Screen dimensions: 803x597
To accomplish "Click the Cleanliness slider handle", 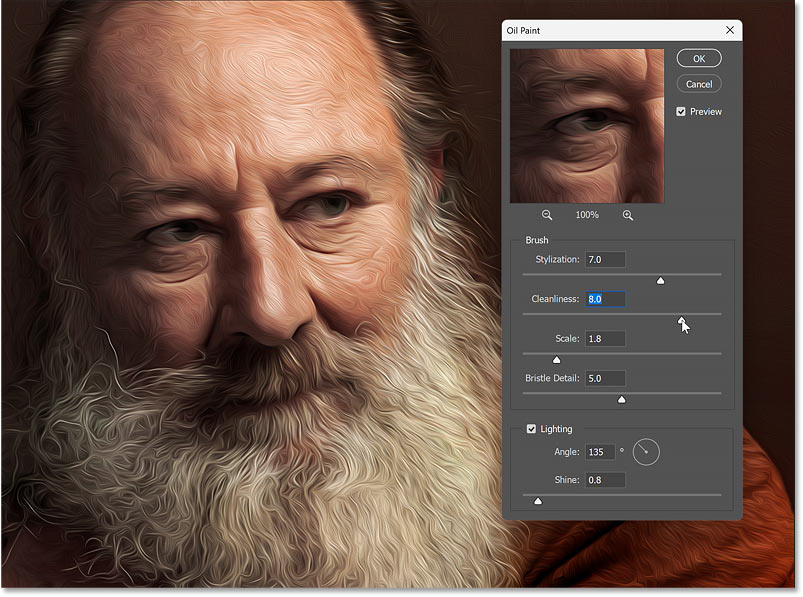I will (x=682, y=320).
